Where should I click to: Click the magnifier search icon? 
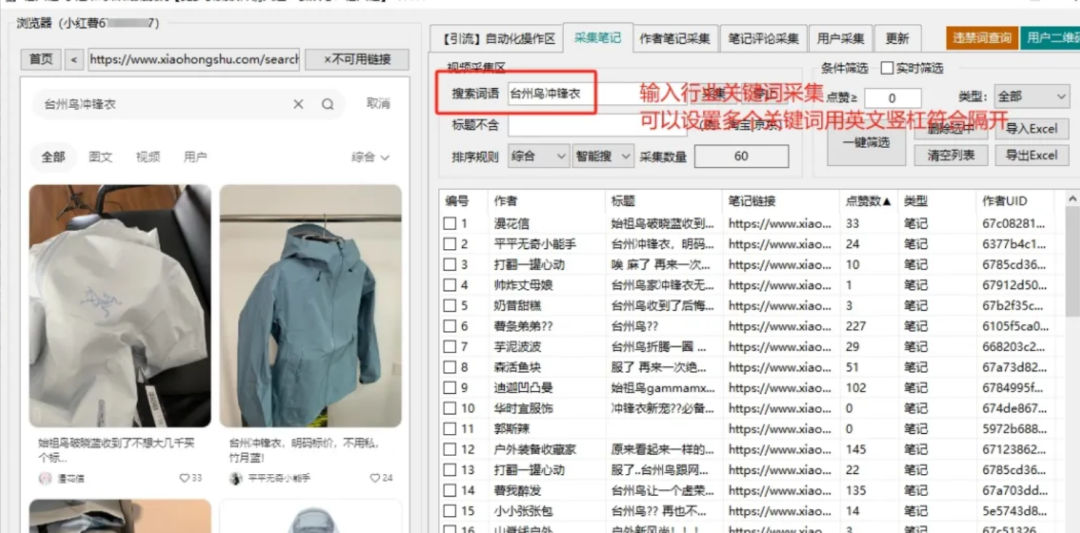pos(328,104)
